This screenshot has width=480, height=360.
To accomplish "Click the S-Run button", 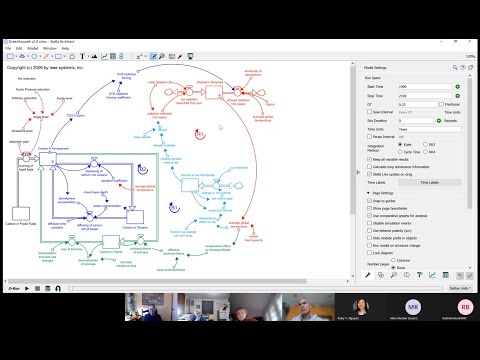I will click(x=14, y=288).
